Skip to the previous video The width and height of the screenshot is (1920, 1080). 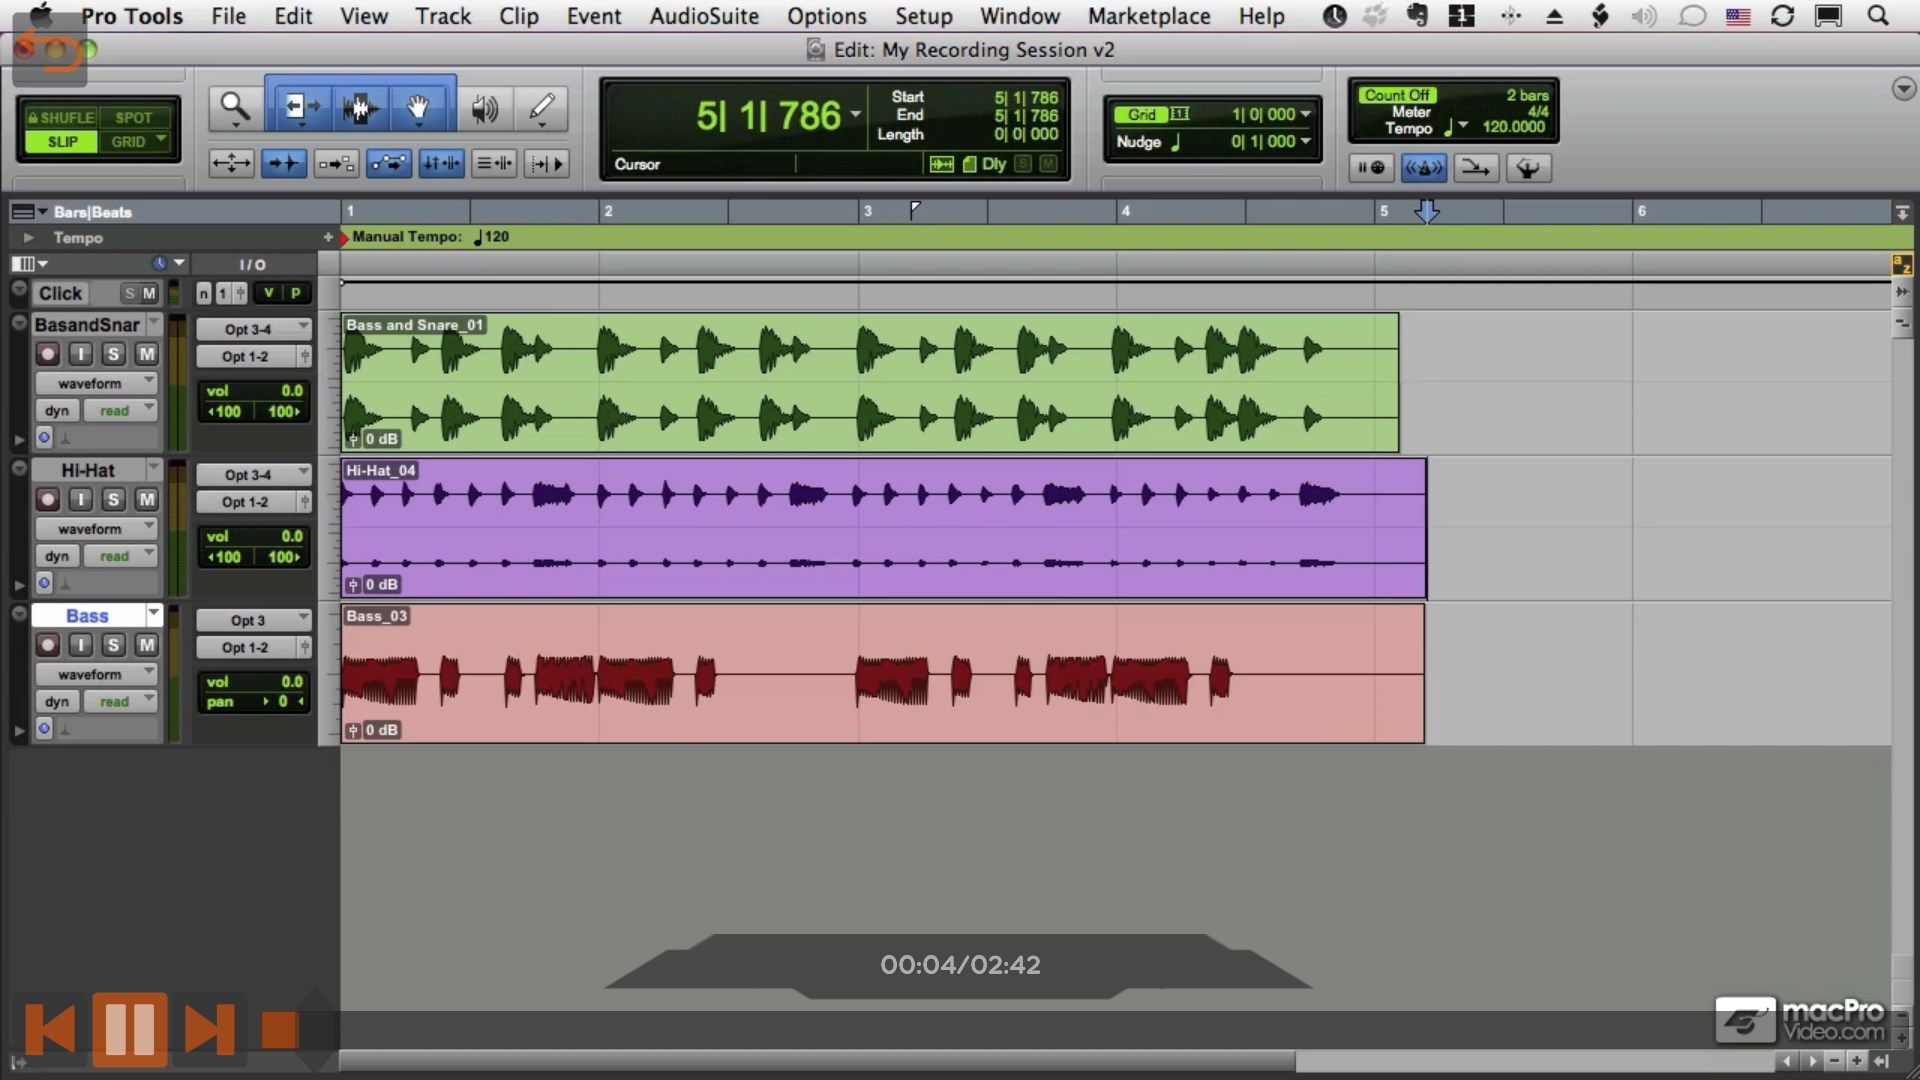coord(50,1029)
